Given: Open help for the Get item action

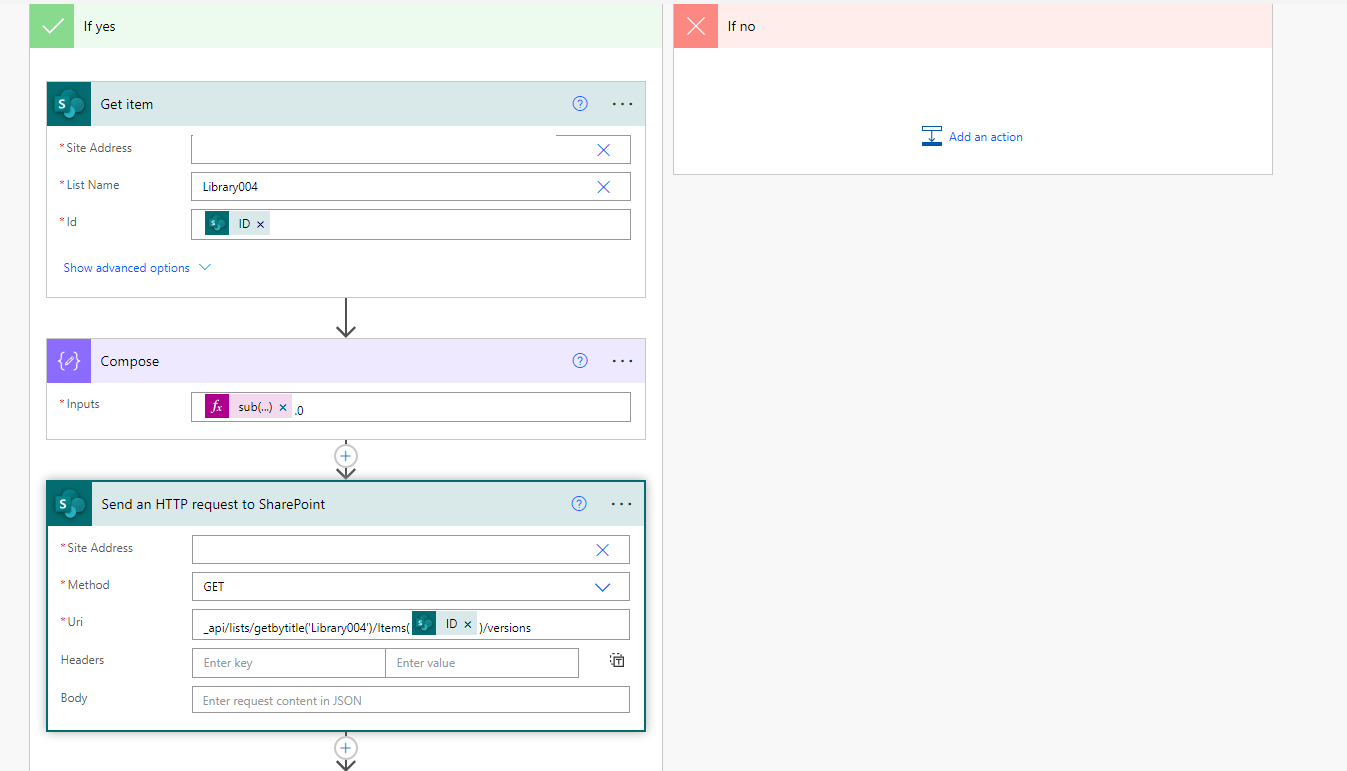Looking at the screenshot, I should pyautogui.click(x=580, y=104).
